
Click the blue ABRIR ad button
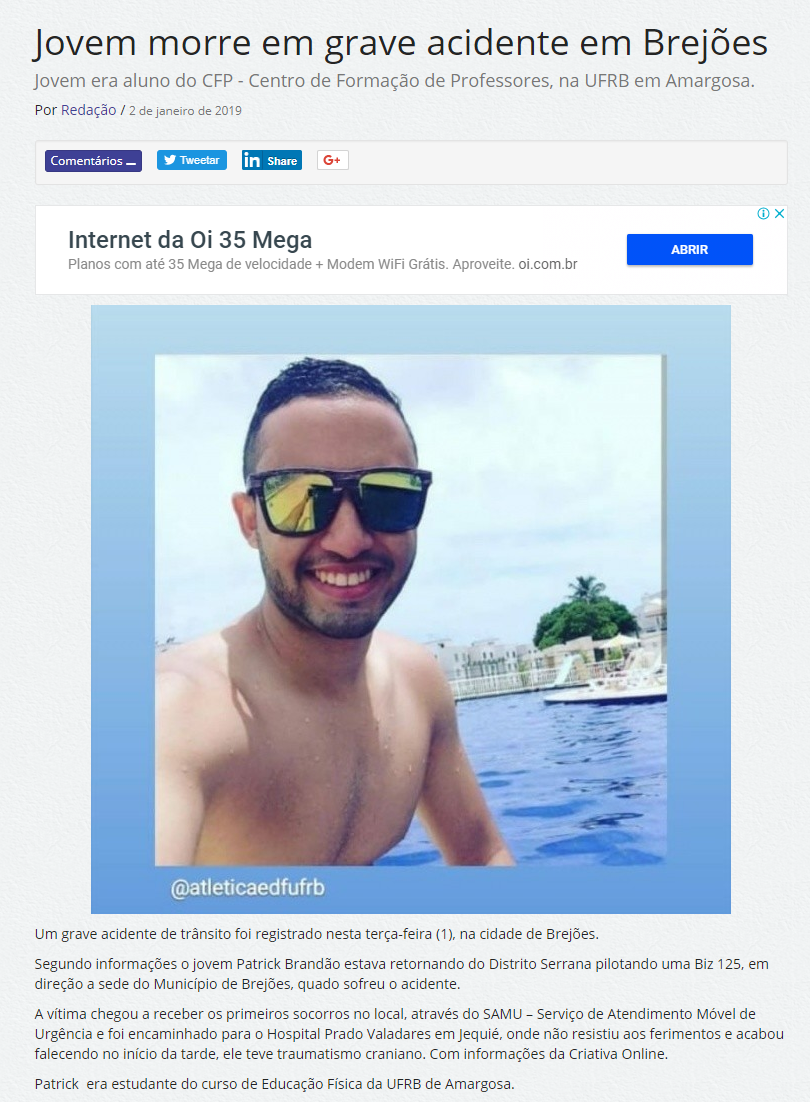coord(689,249)
